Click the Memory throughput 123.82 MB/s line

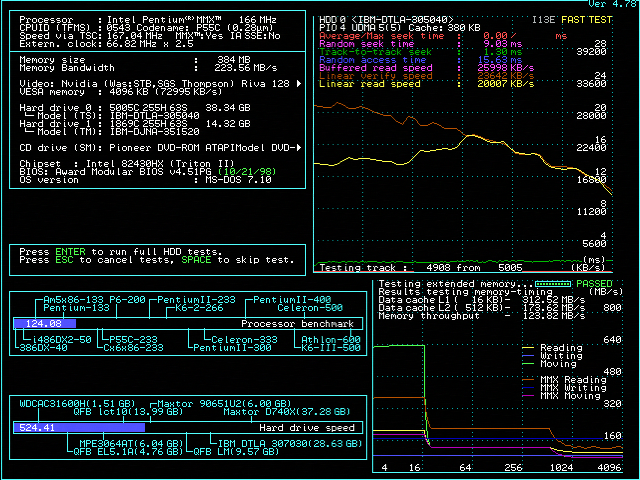(x=482, y=316)
